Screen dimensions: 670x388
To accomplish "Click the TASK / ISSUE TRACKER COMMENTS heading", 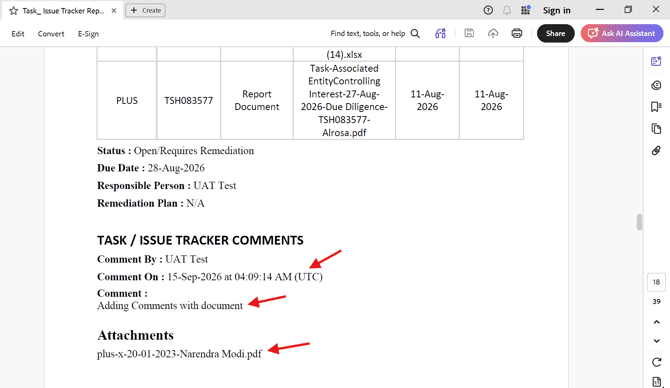I will pos(200,240).
